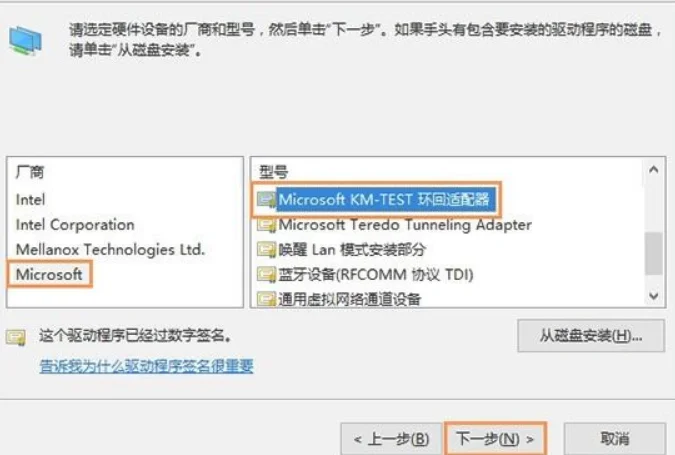Select Microsoft Teredo Tunneling Adapter model

(405, 225)
